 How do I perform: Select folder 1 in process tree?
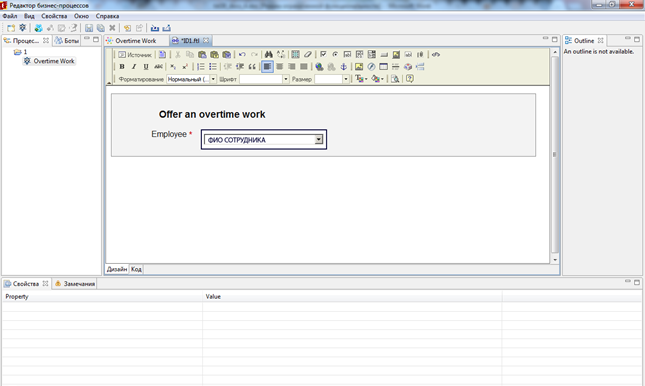(20, 52)
